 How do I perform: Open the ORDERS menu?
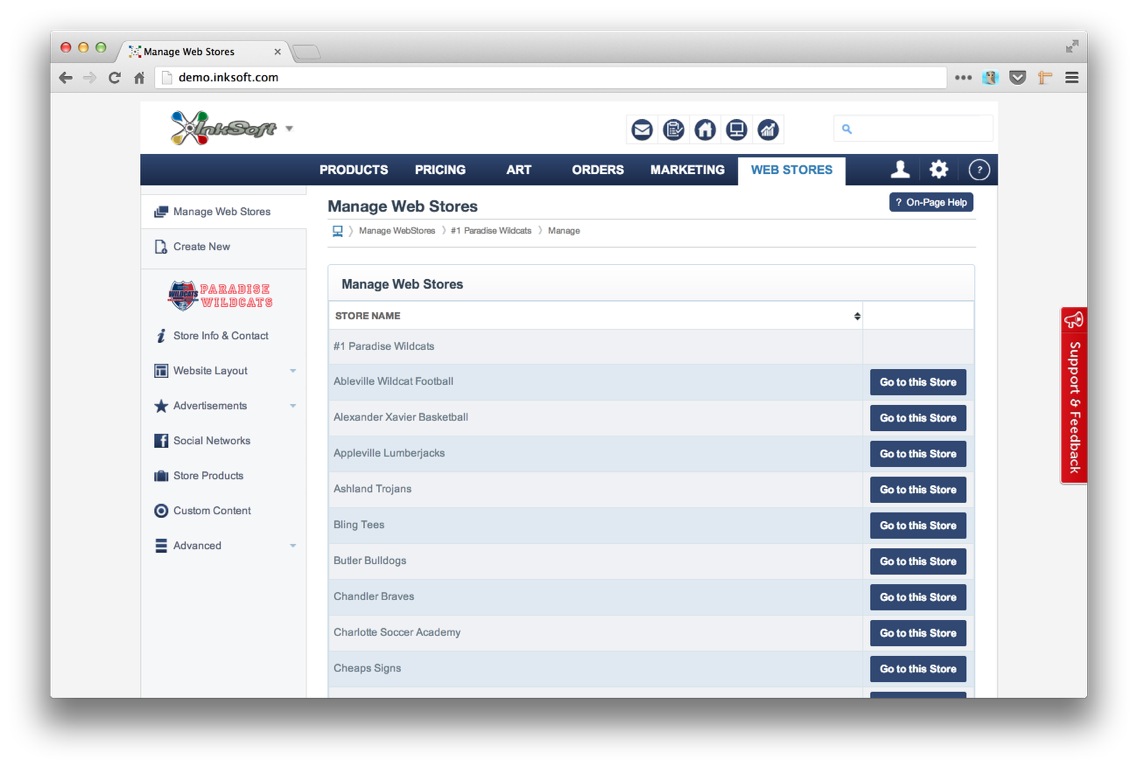click(598, 170)
